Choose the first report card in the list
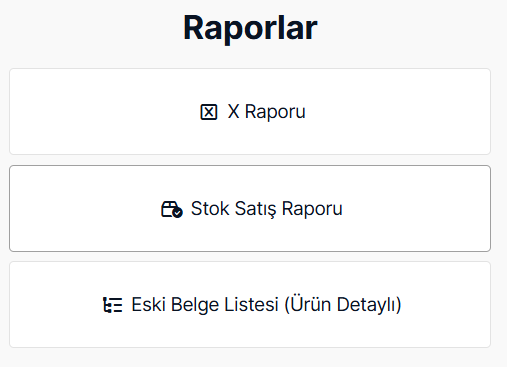This screenshot has width=507, height=367. (x=250, y=111)
